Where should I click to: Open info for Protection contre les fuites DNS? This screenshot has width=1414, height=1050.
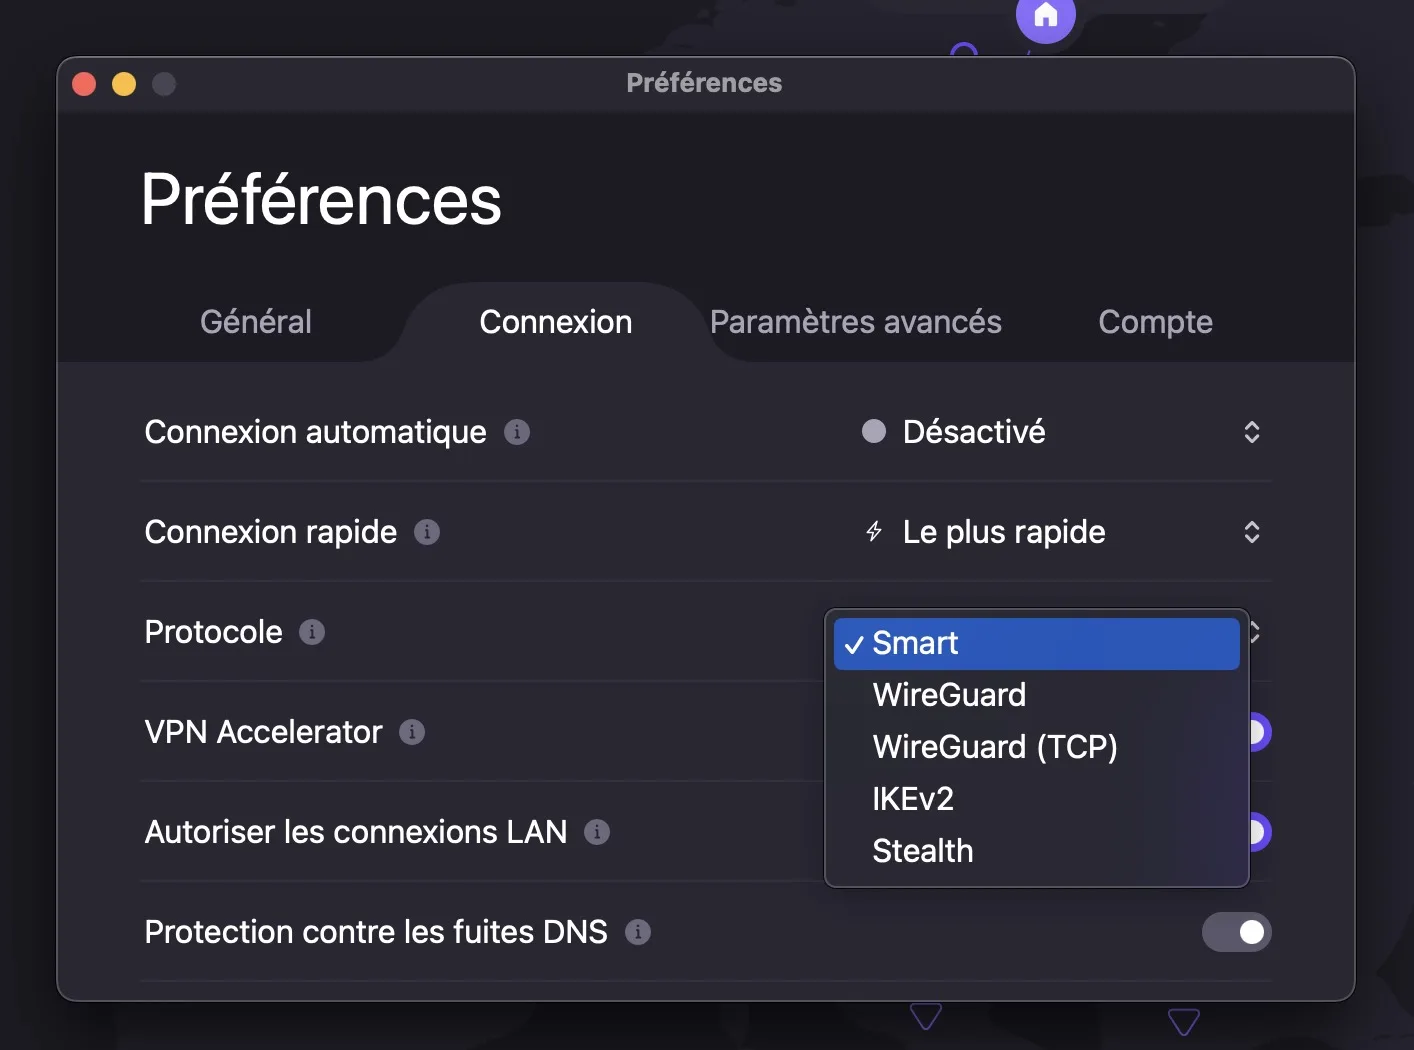[x=638, y=932]
